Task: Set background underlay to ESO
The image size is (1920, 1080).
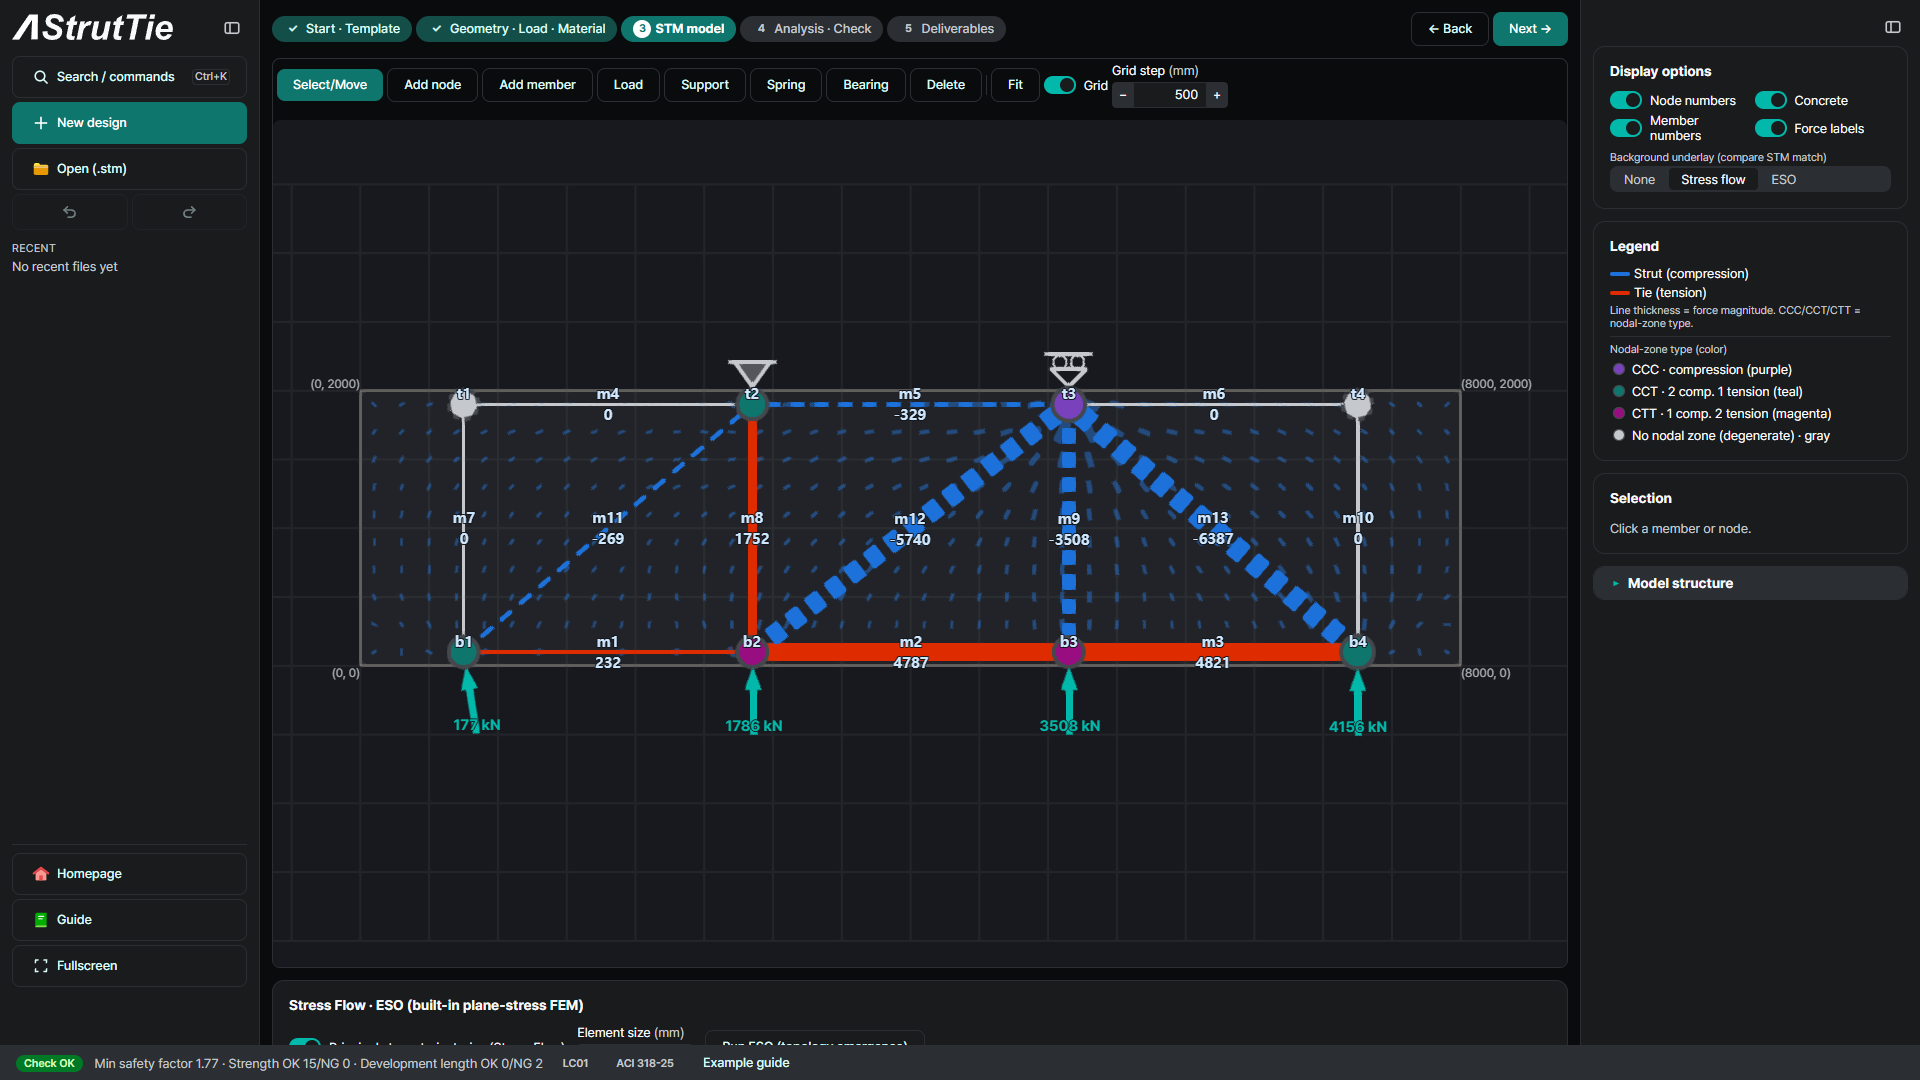Action: [x=1783, y=180]
